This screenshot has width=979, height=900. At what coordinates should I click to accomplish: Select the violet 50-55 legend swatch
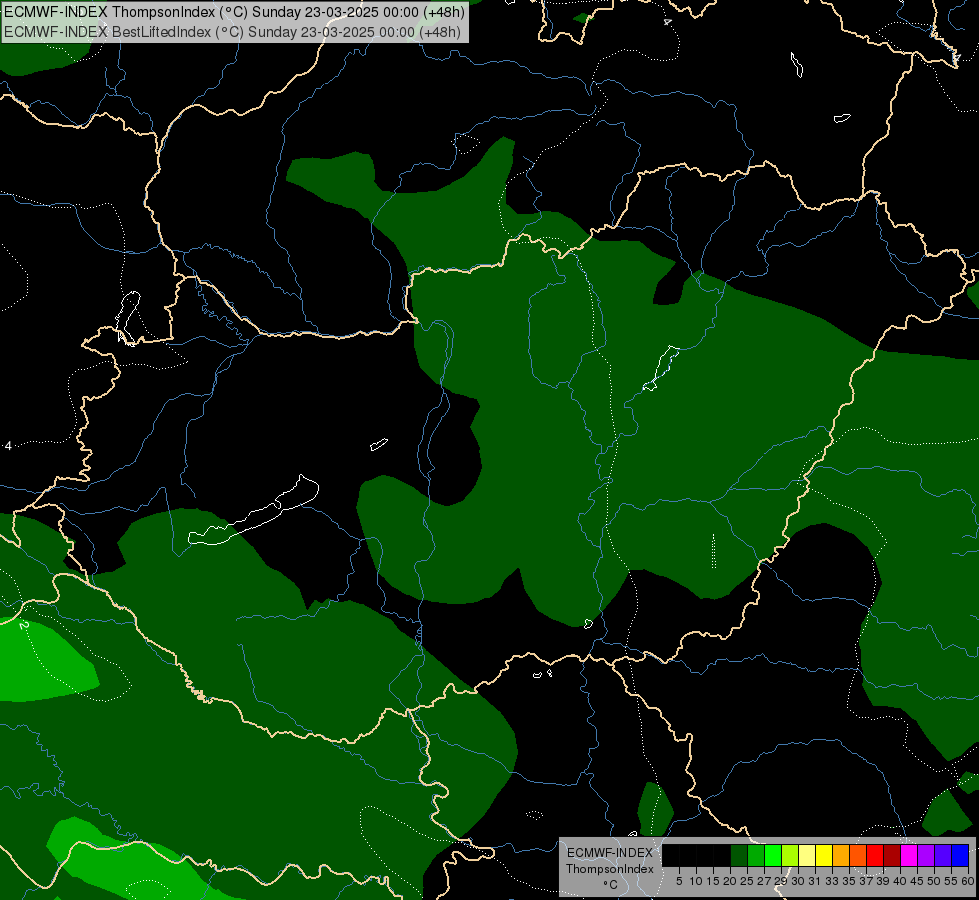coord(943,855)
